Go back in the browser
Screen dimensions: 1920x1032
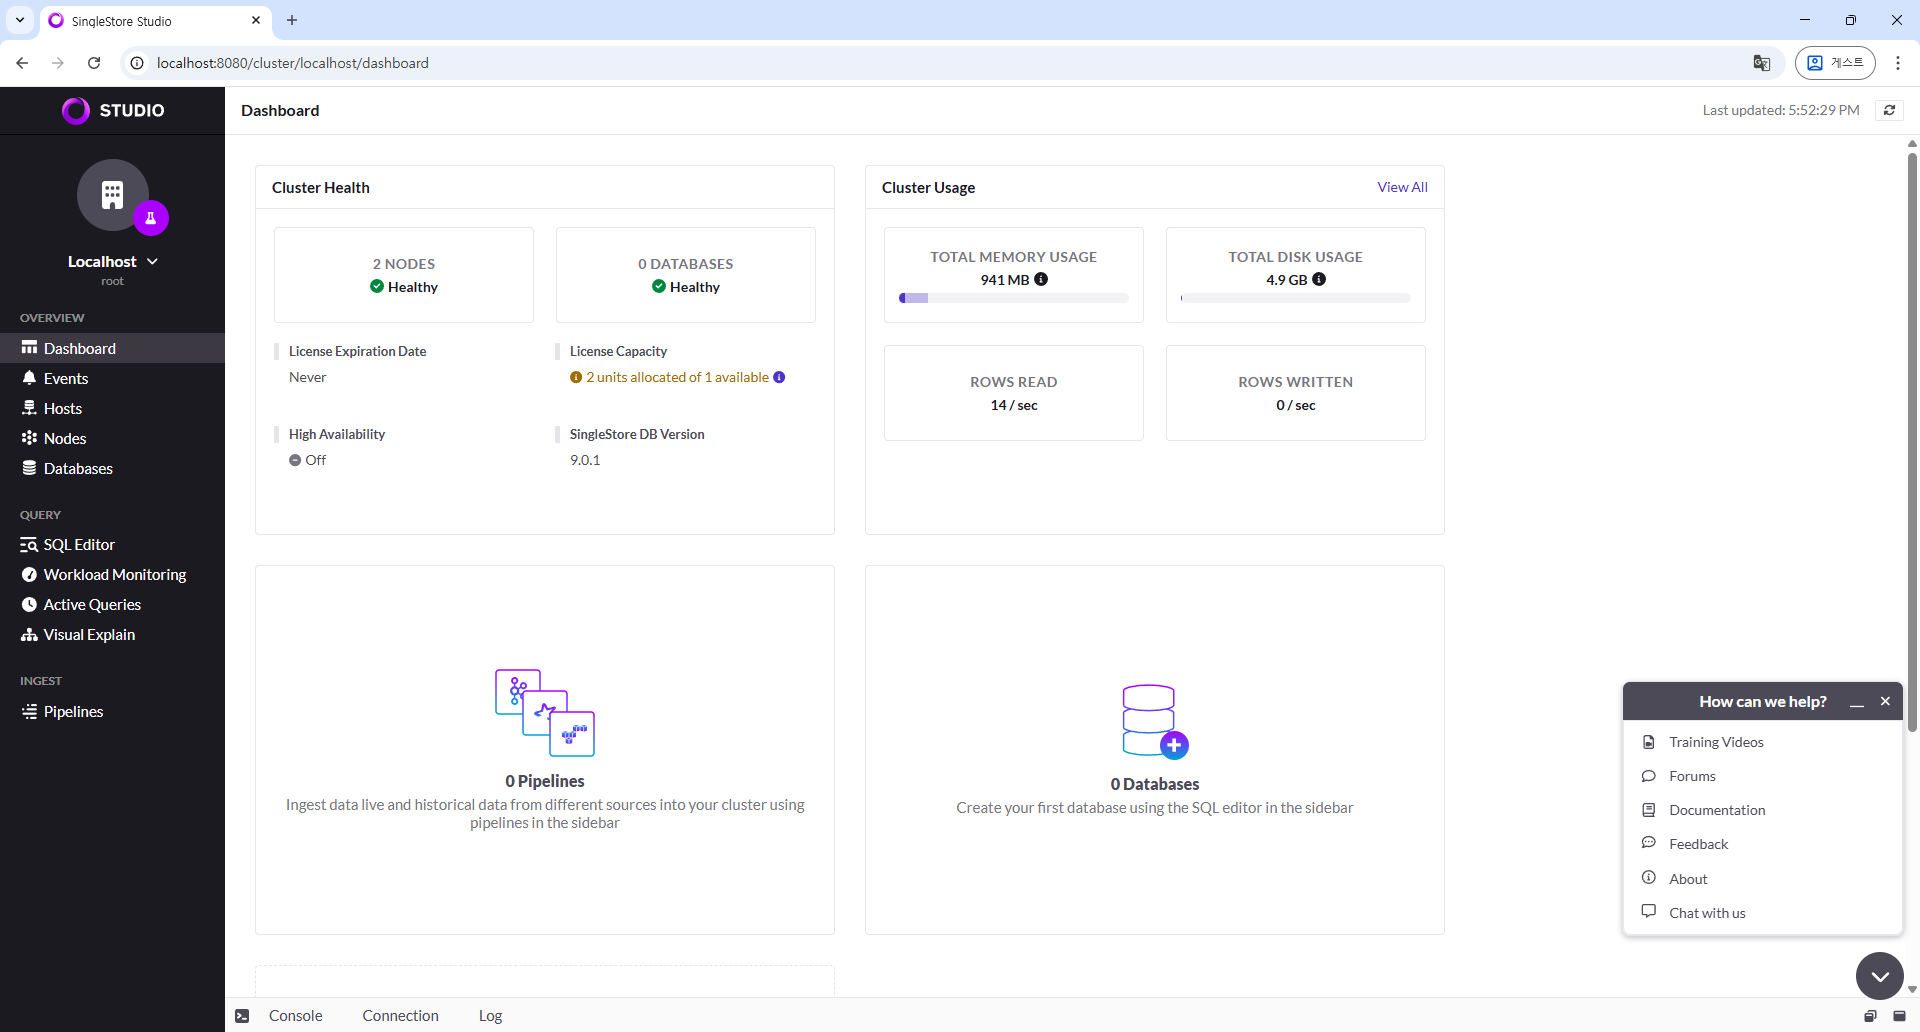click(22, 63)
